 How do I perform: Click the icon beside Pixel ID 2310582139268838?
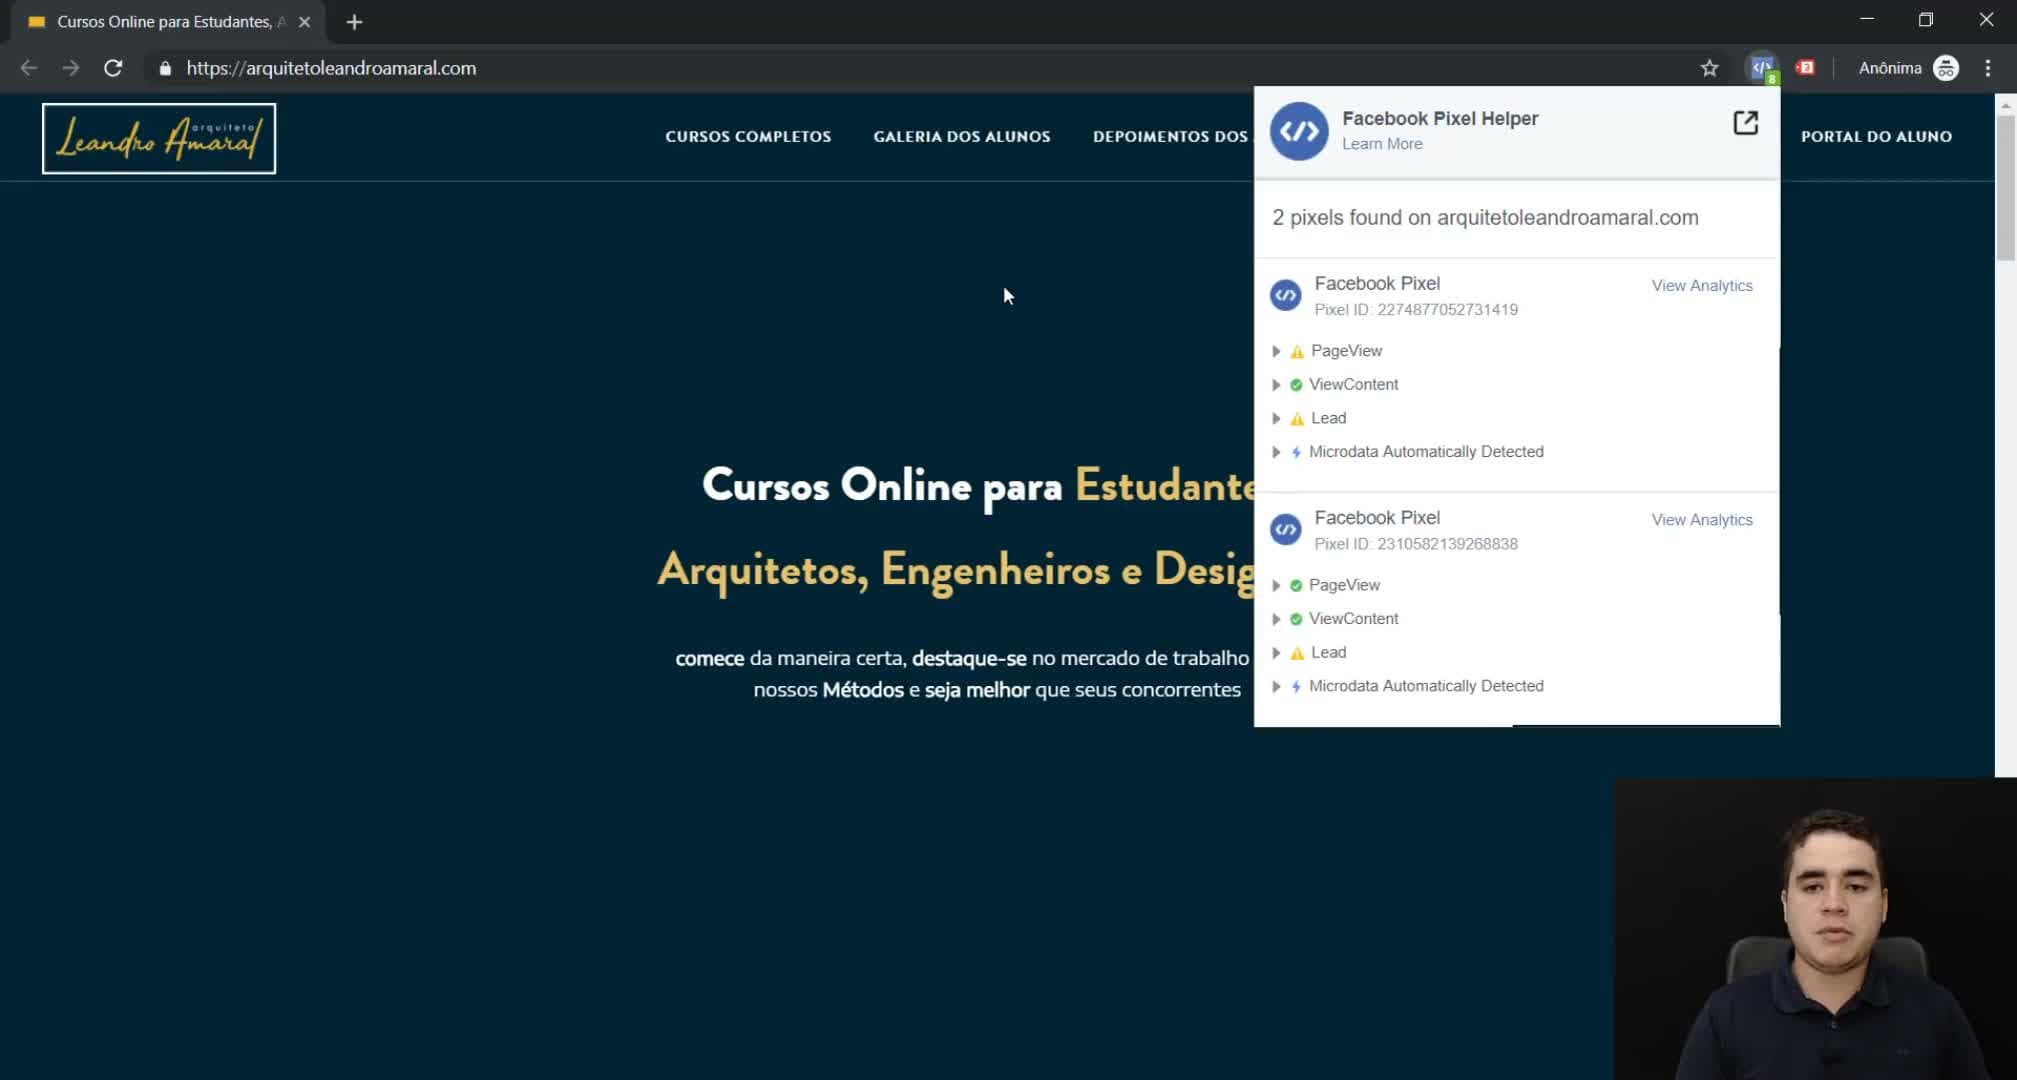[1286, 529]
